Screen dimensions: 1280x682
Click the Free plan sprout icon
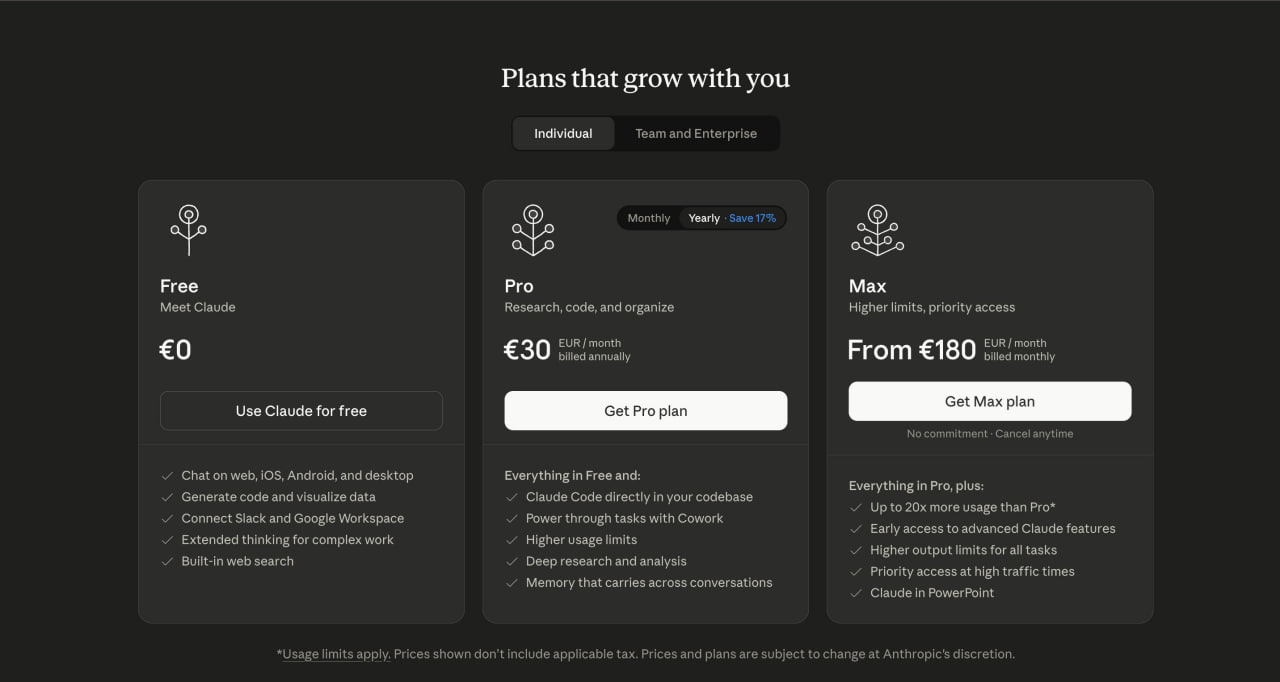(188, 229)
